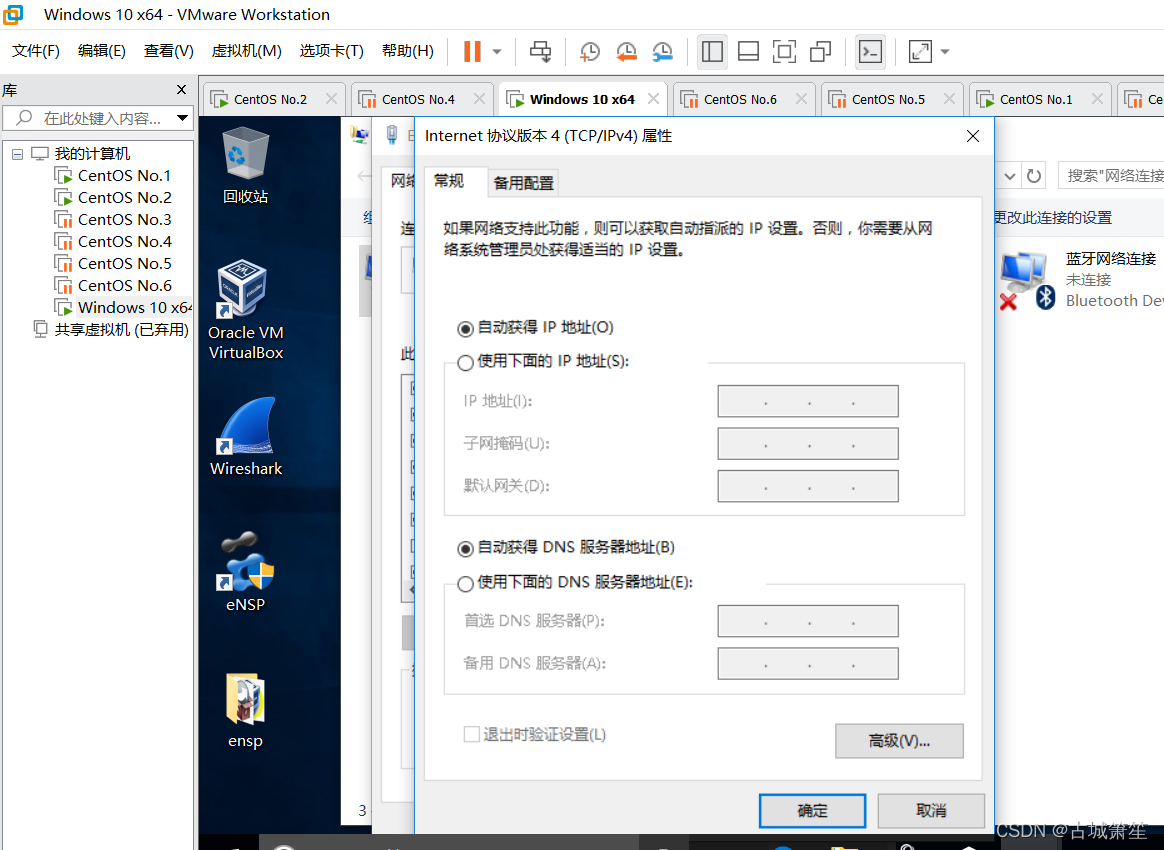Switch to the 备用配置 tab

(523, 183)
